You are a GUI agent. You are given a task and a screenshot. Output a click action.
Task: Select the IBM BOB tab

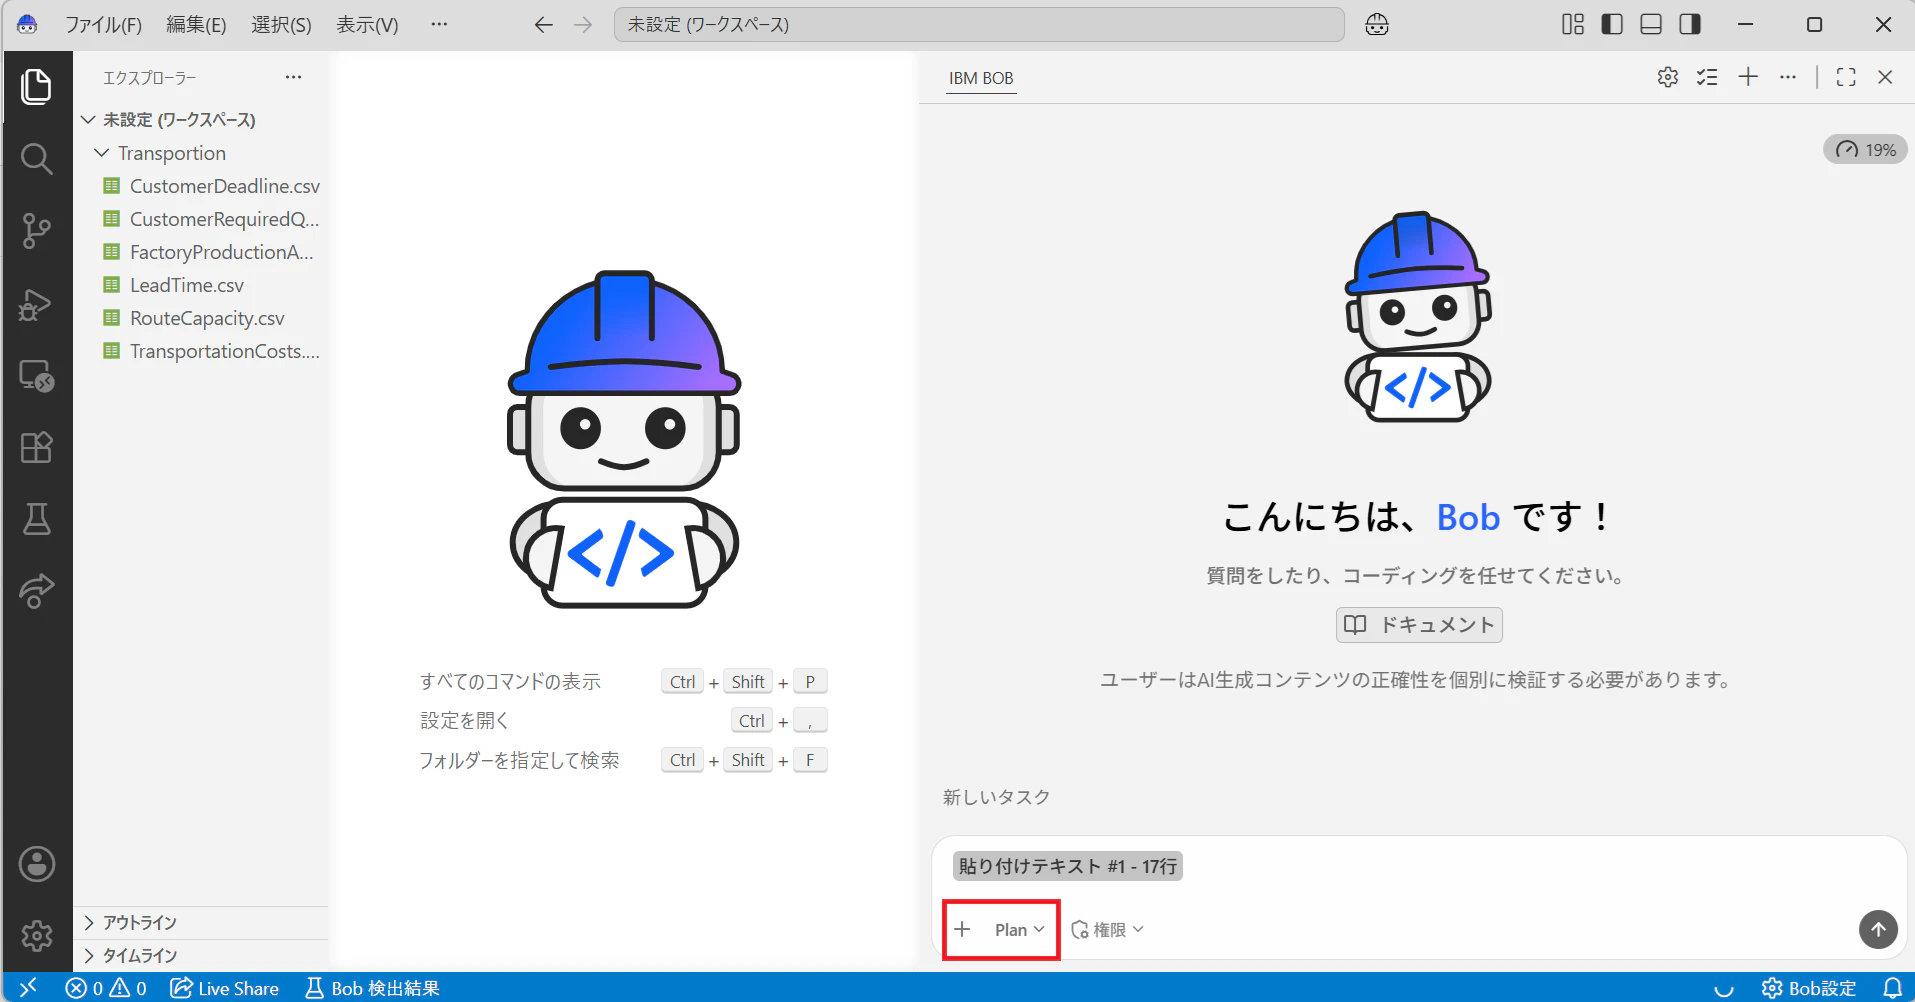click(981, 78)
